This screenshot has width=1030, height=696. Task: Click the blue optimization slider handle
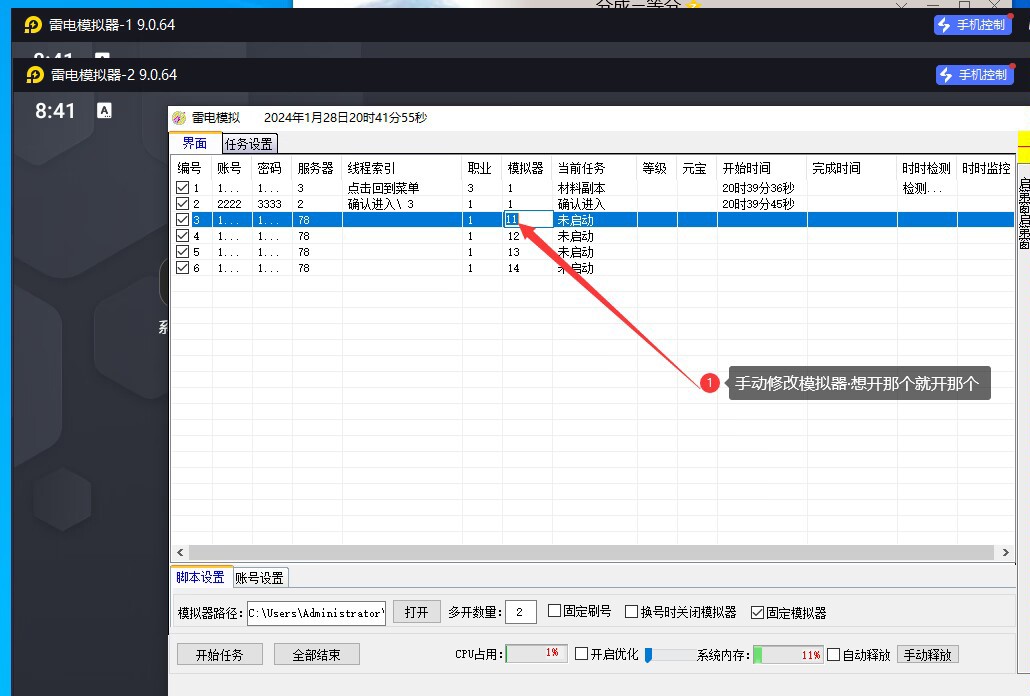(x=648, y=655)
